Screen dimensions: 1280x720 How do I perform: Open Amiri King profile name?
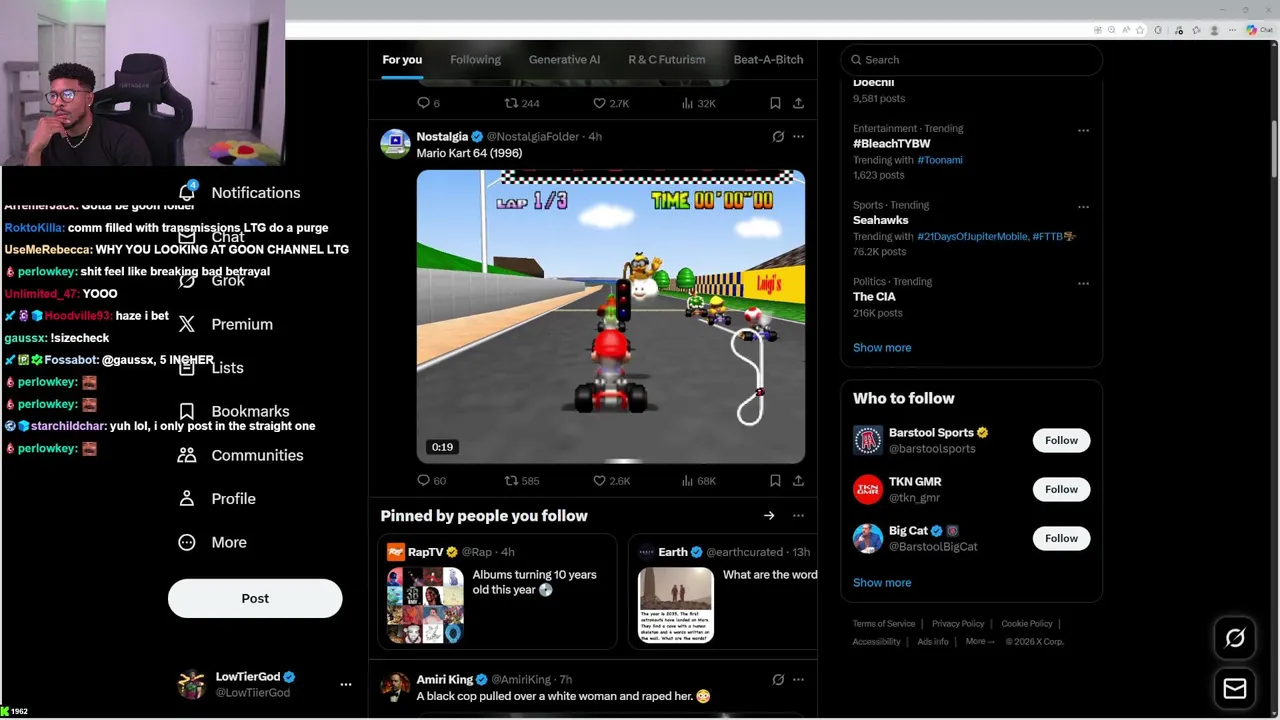pos(445,680)
